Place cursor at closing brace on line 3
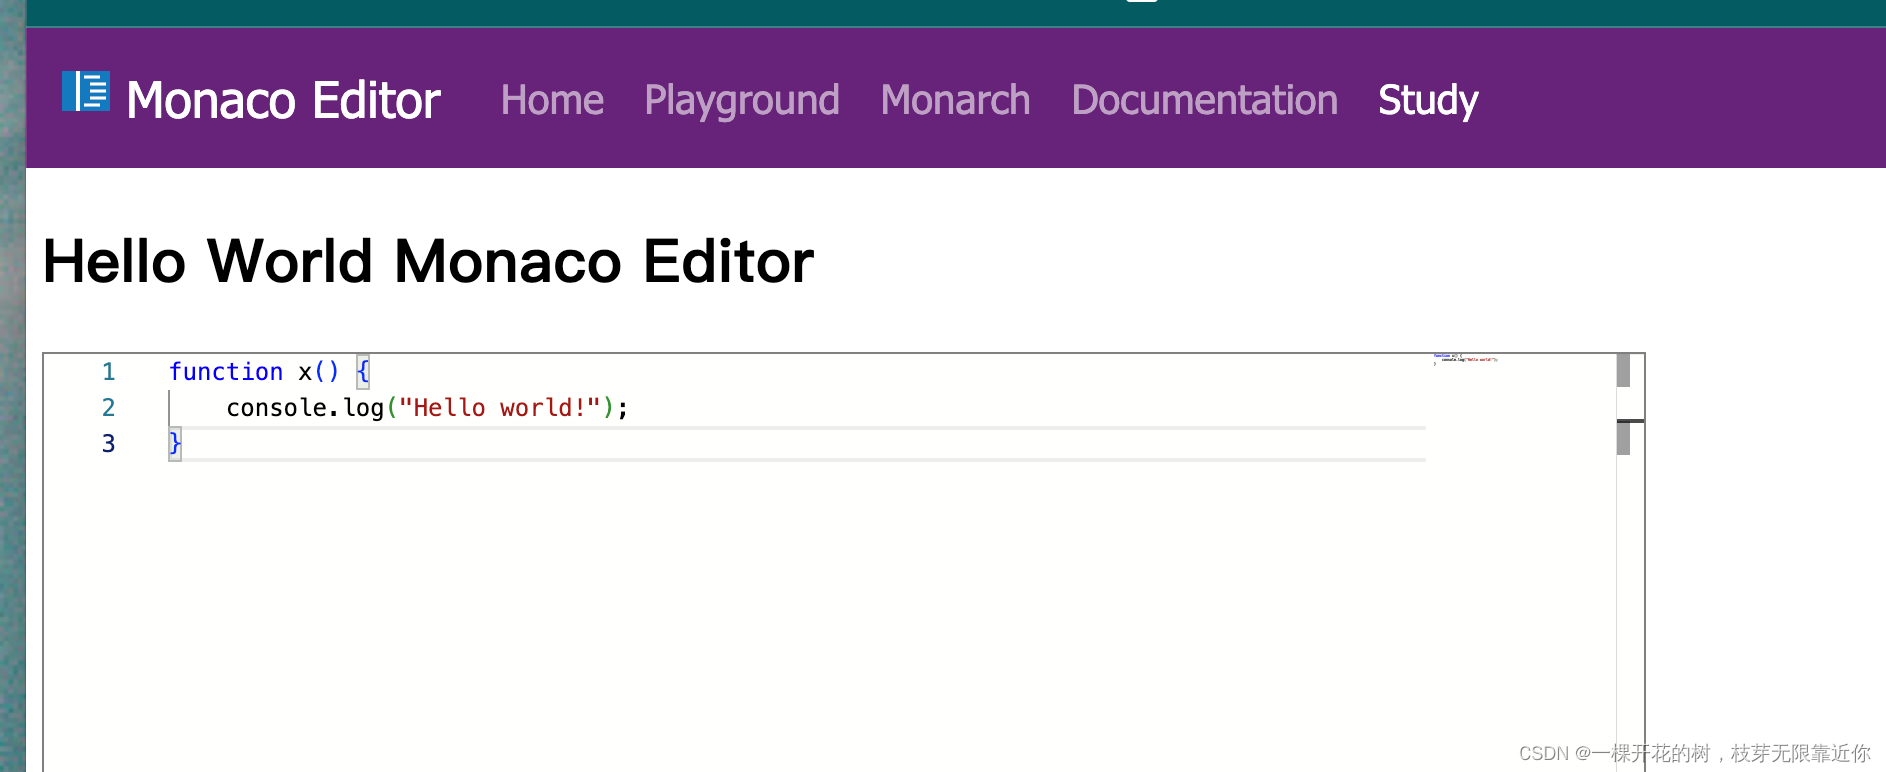1886x772 pixels. [x=175, y=443]
